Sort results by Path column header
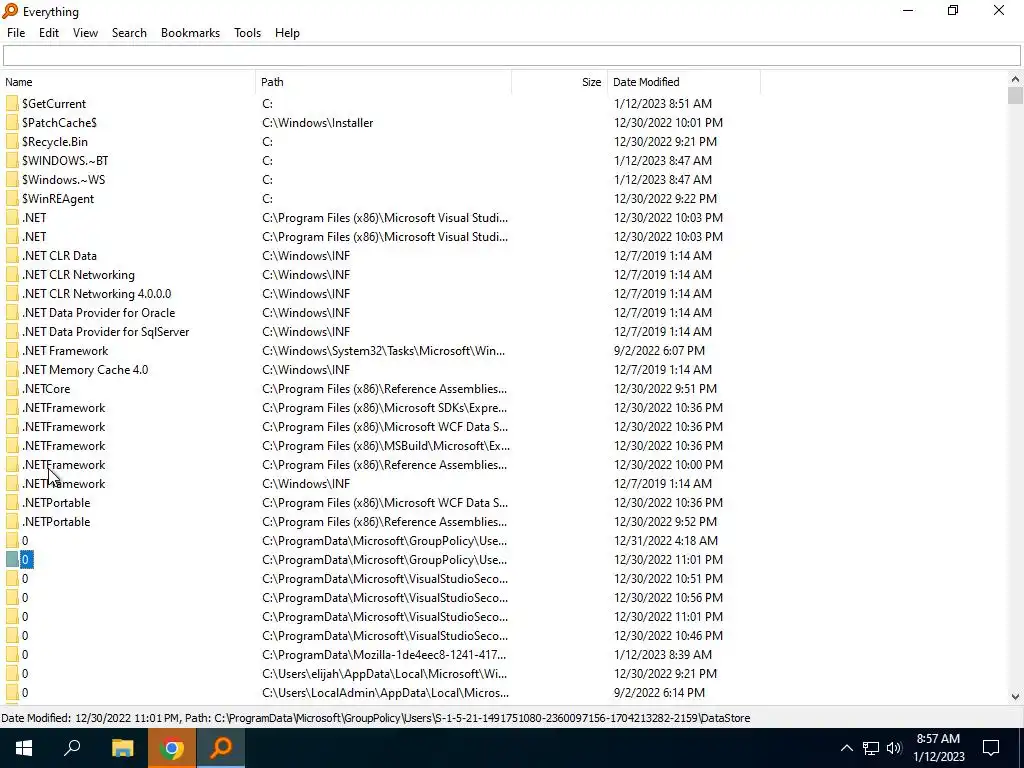 [x=383, y=82]
